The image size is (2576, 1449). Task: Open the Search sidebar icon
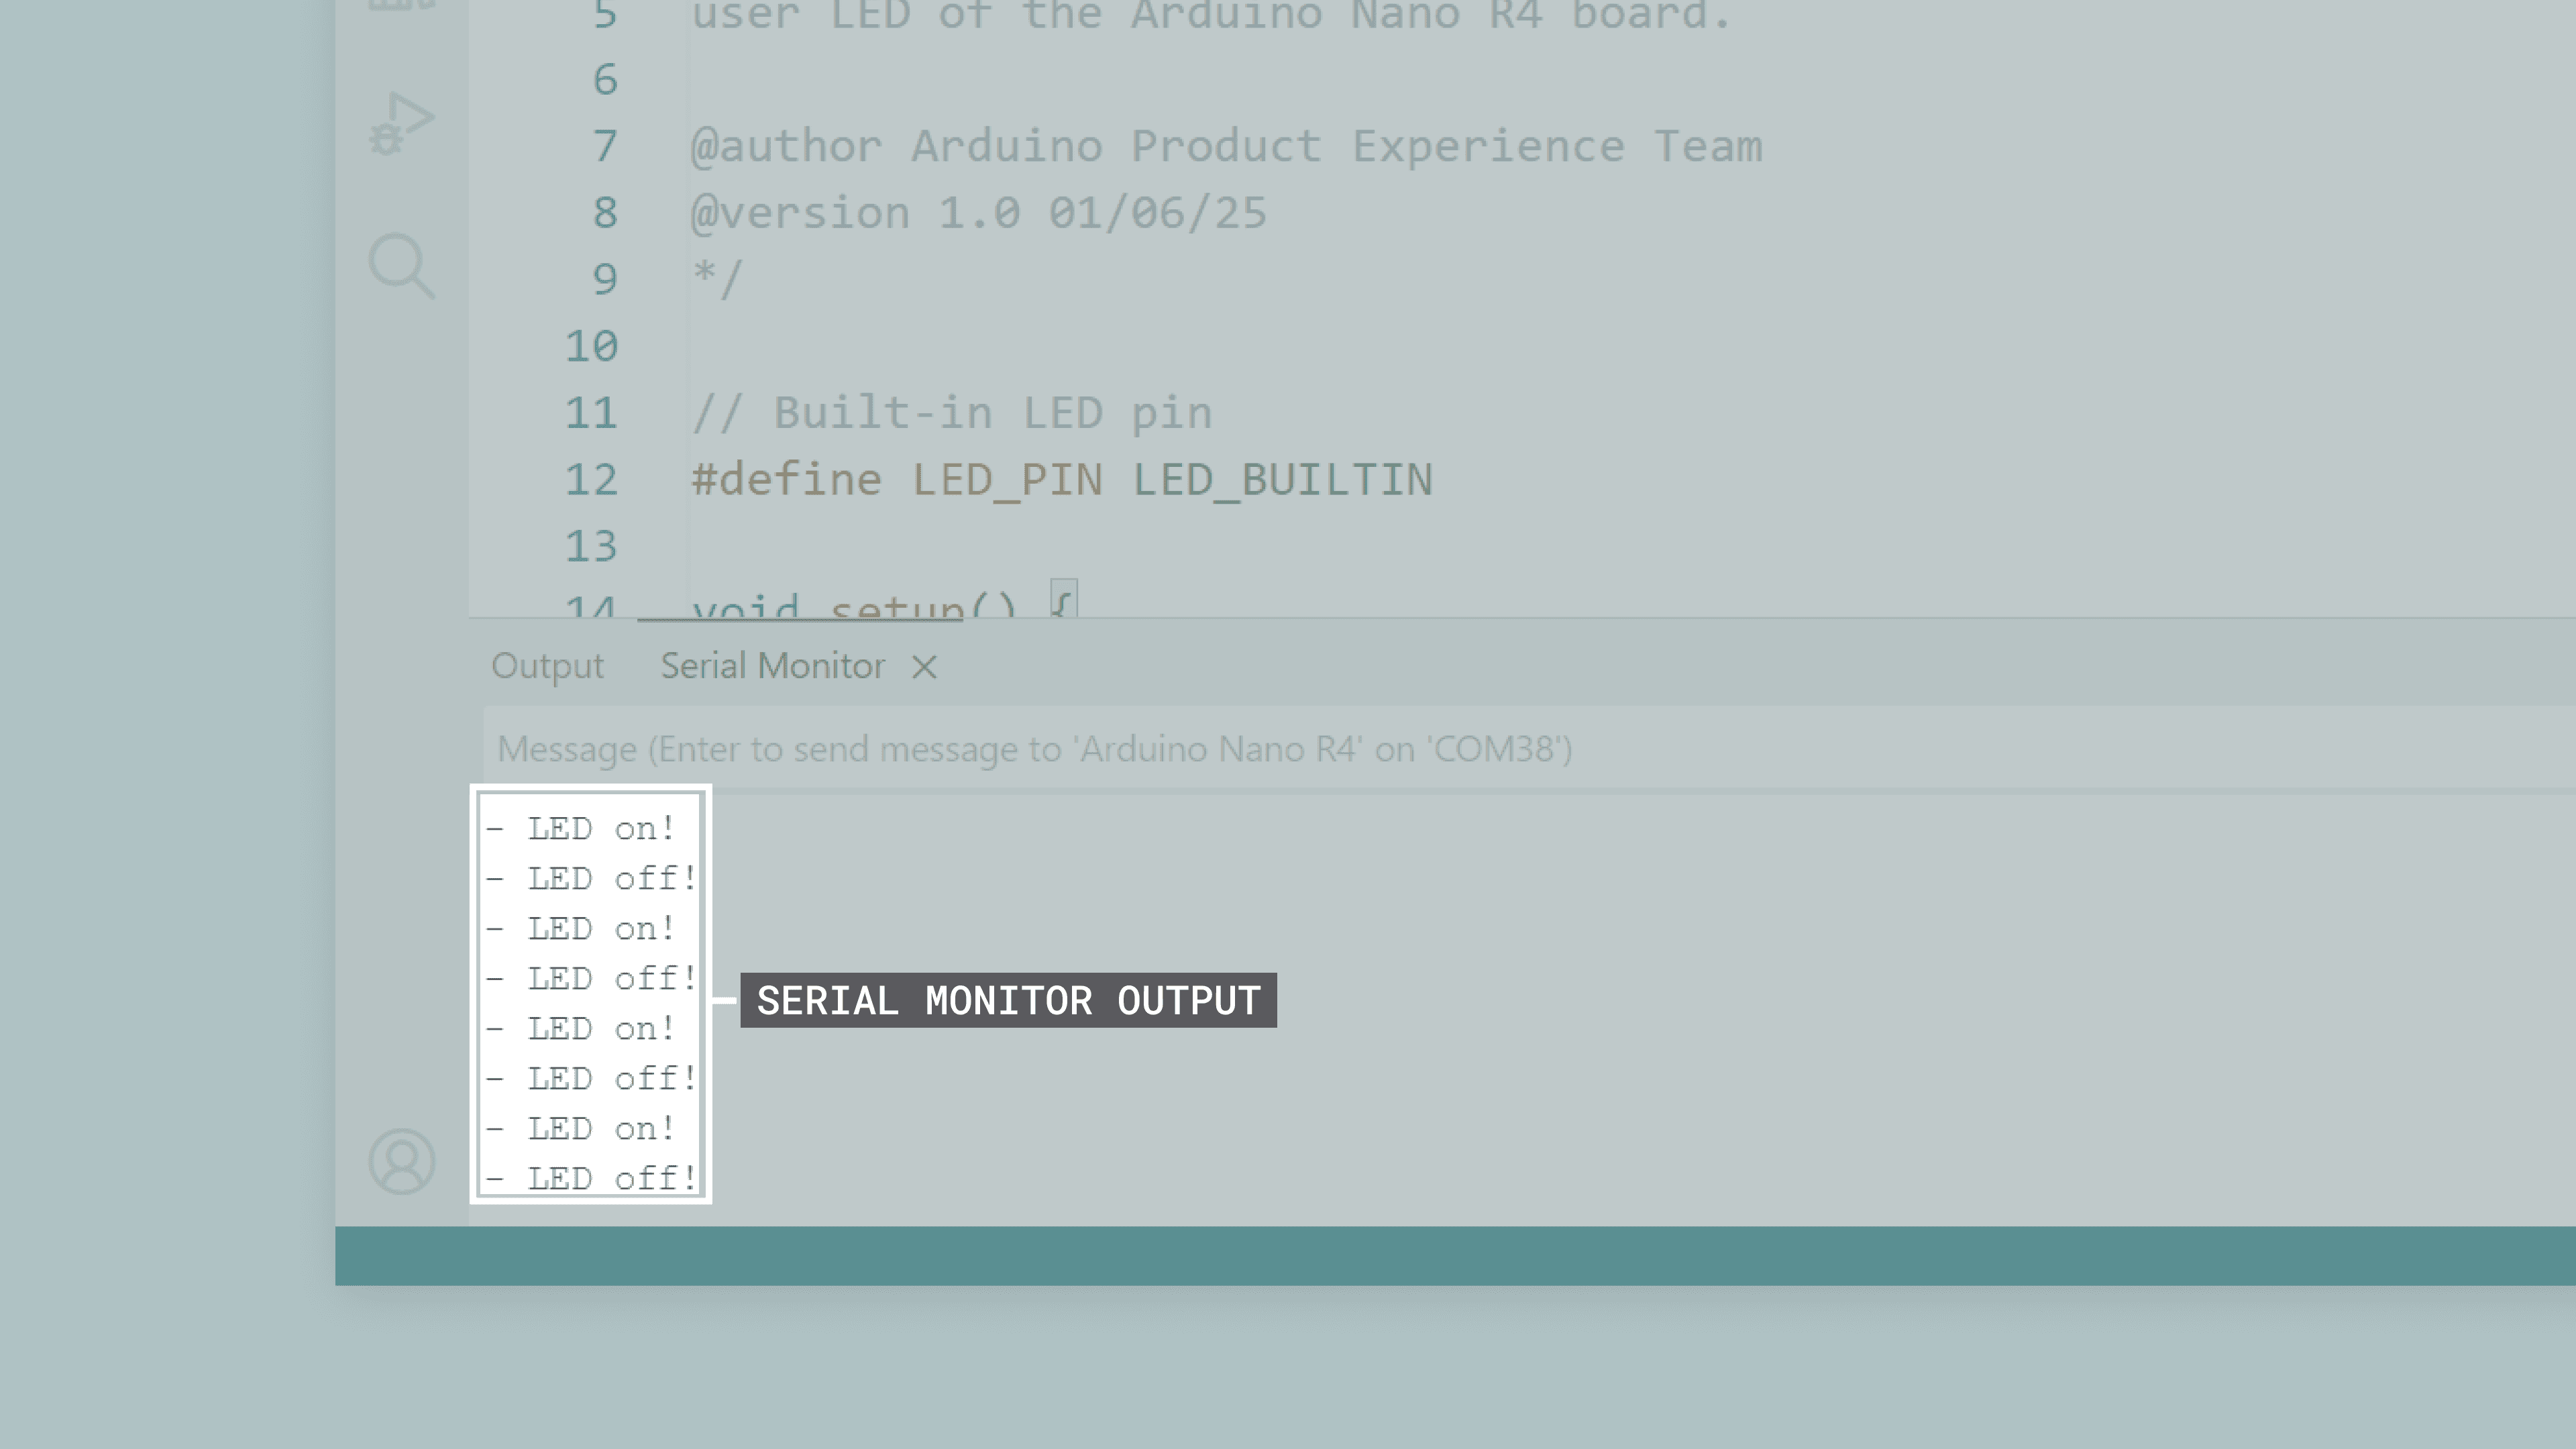(x=401, y=266)
